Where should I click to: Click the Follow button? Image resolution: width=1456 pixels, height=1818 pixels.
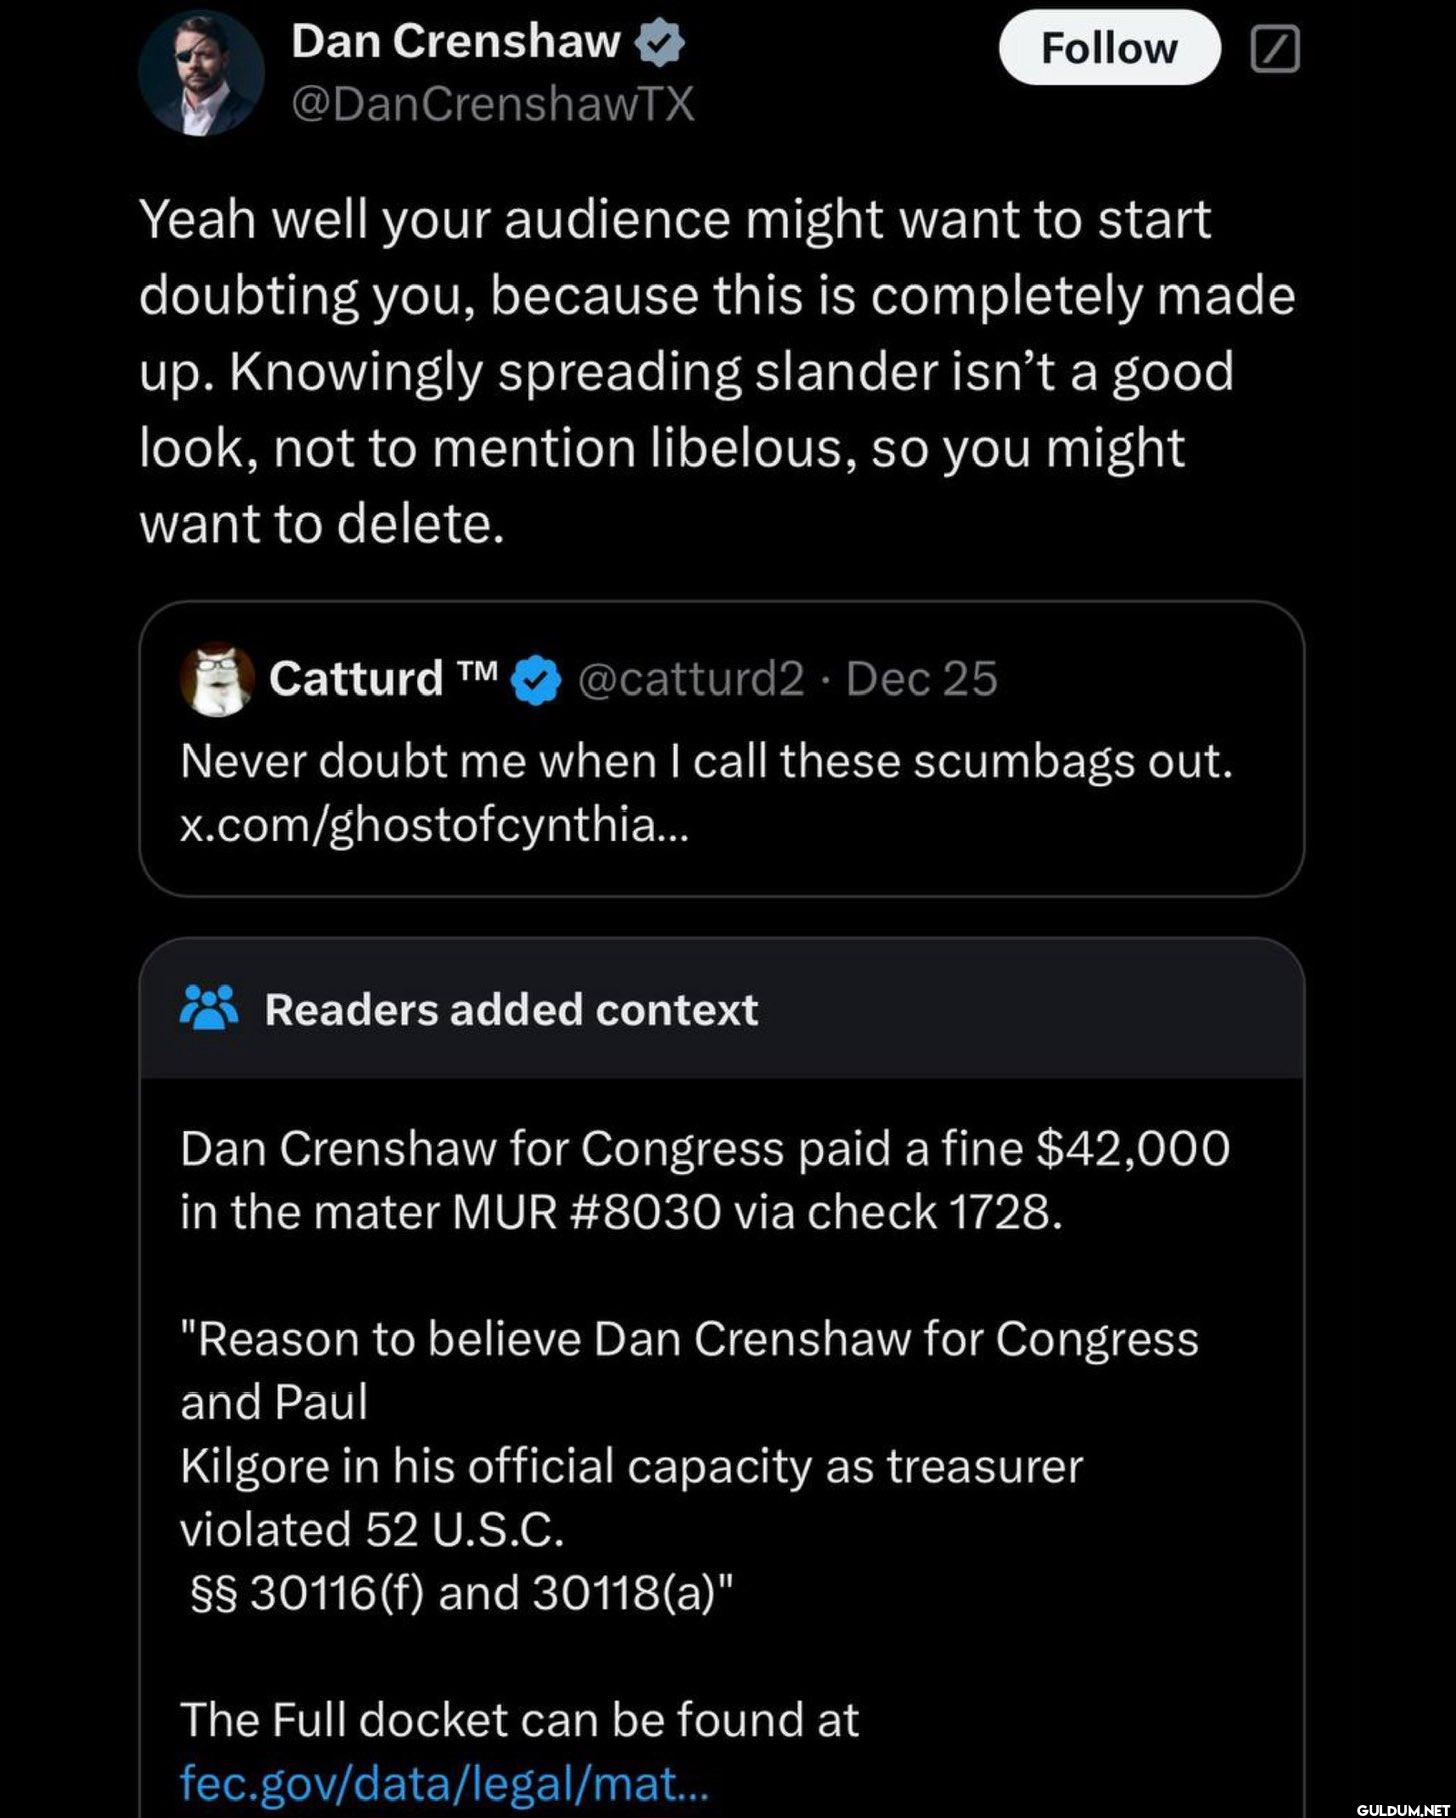tap(1109, 48)
